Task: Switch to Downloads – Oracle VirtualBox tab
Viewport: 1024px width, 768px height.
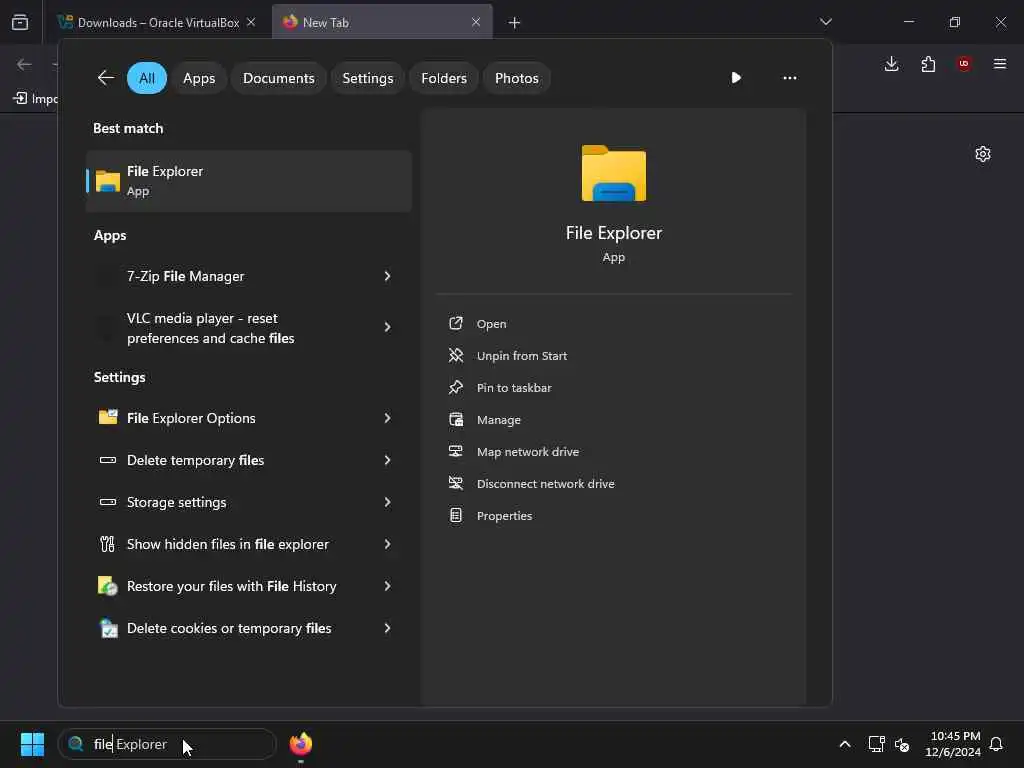Action: point(157,23)
